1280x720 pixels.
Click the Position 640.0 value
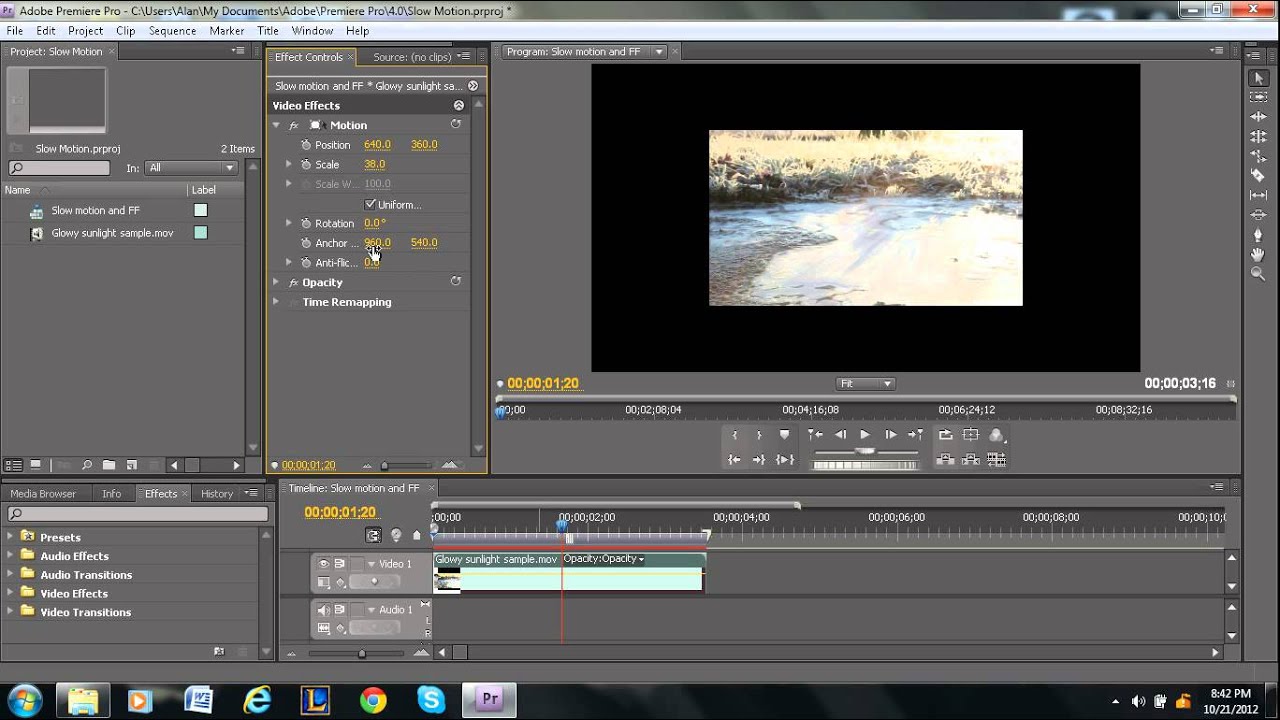tap(377, 145)
